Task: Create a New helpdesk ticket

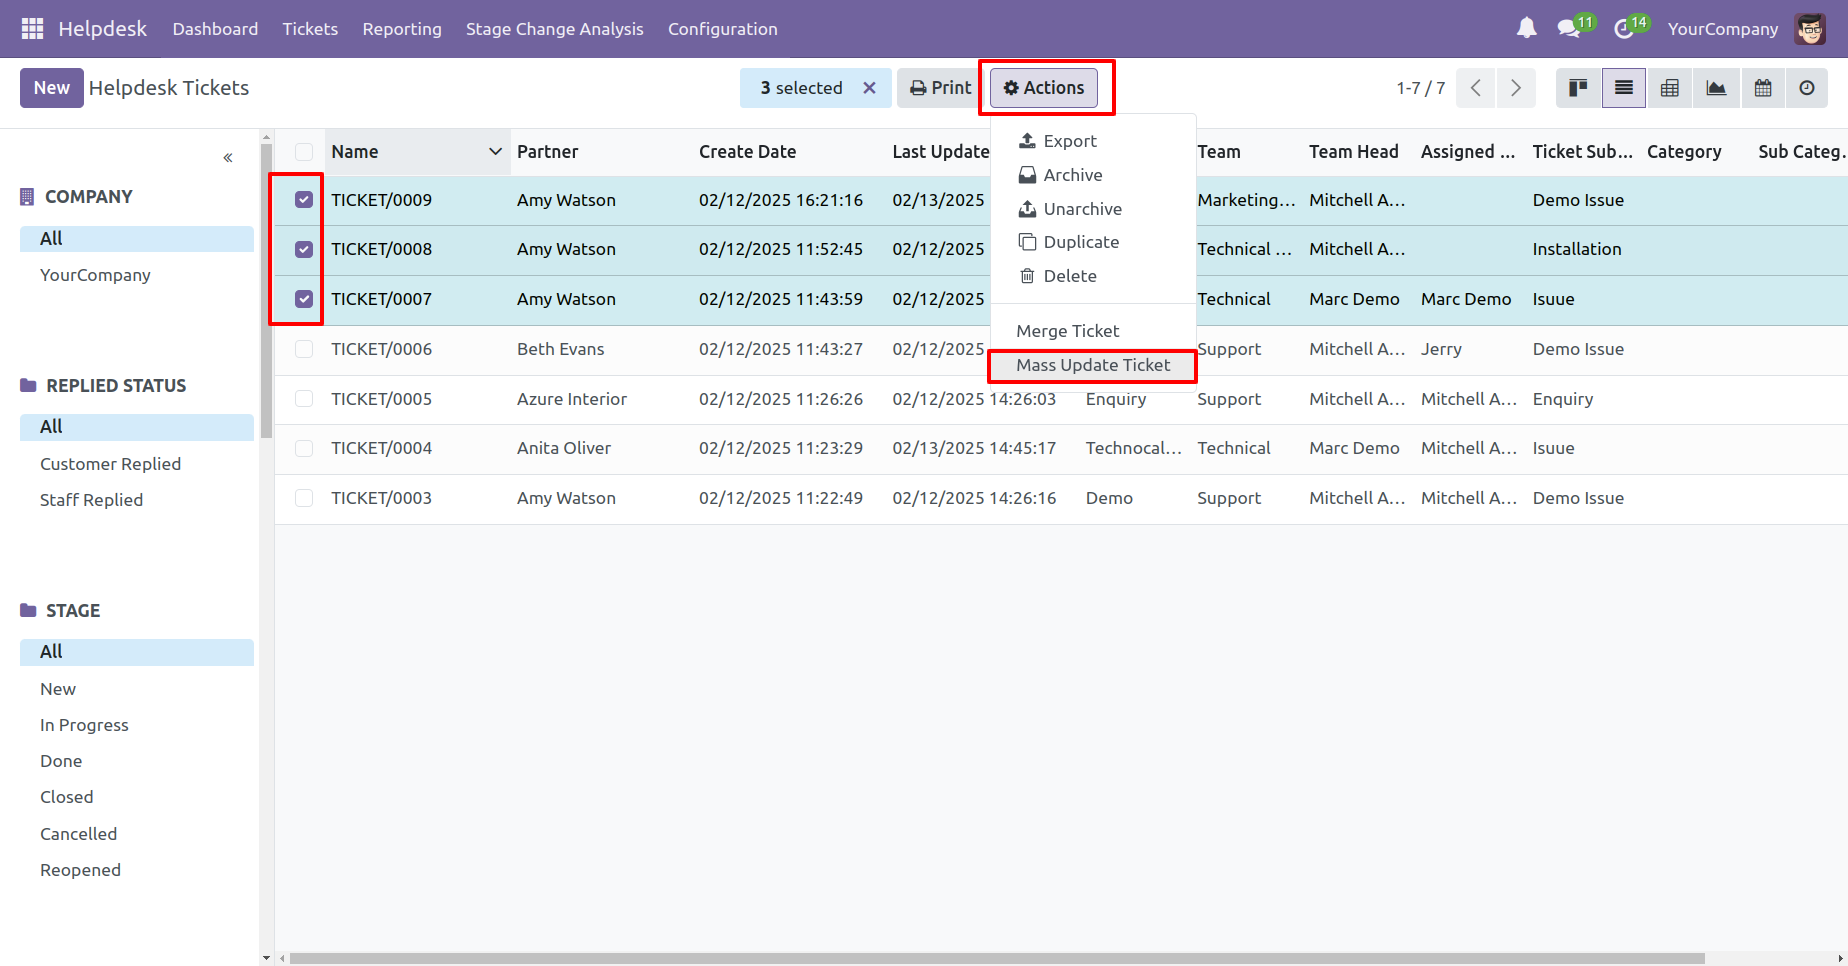Action: pyautogui.click(x=52, y=88)
